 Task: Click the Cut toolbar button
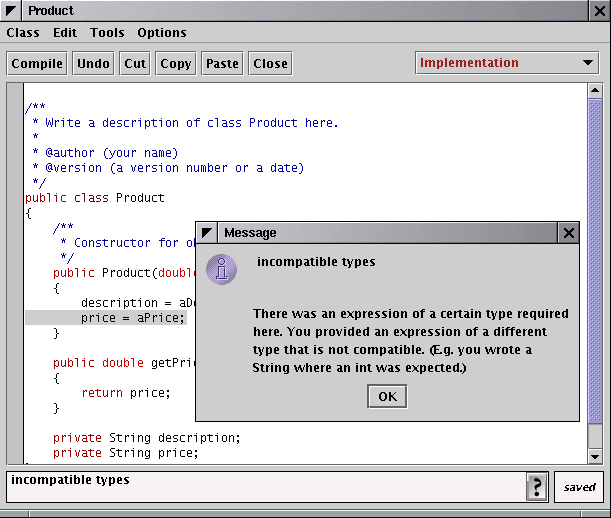point(135,63)
